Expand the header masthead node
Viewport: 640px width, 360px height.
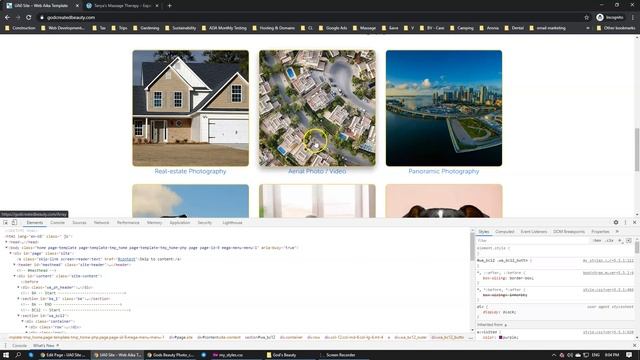[x=15, y=264]
